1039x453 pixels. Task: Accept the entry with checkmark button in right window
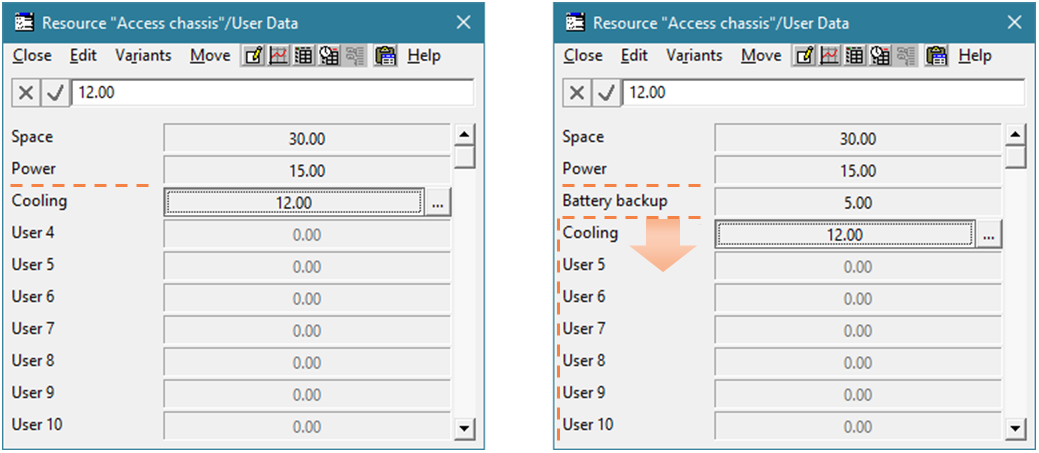(x=605, y=92)
